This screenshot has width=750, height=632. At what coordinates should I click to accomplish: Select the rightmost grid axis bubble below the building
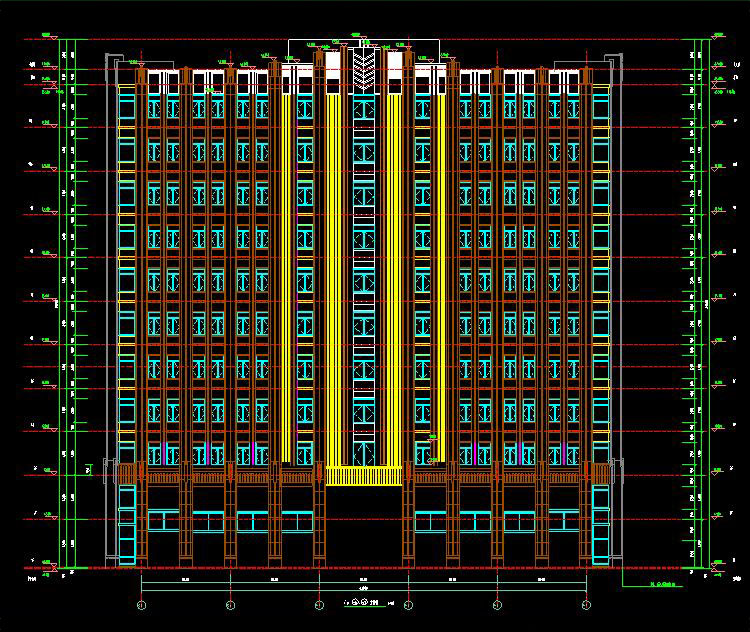coord(586,605)
